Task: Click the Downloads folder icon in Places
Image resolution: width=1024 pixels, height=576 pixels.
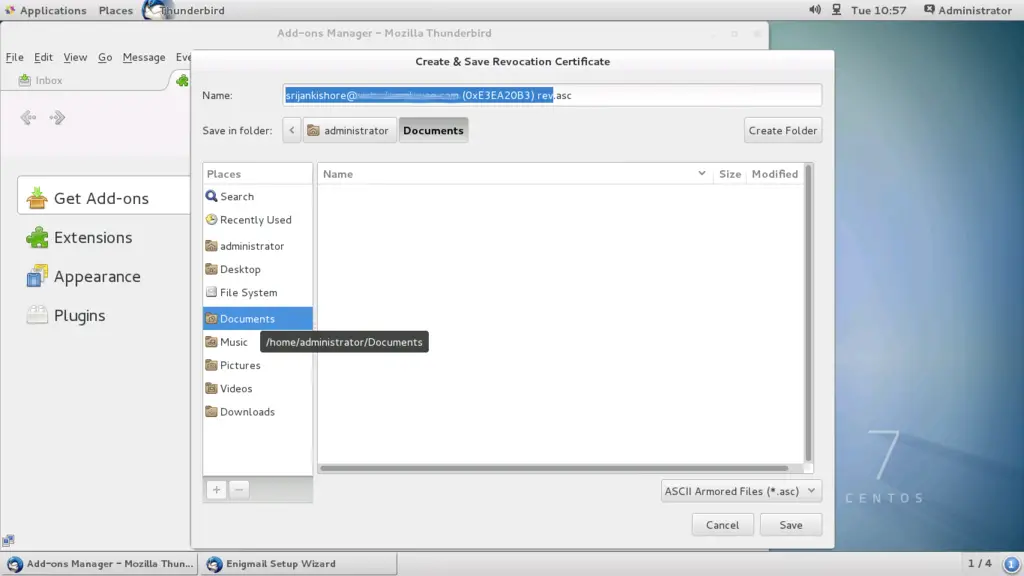Action: [211, 411]
